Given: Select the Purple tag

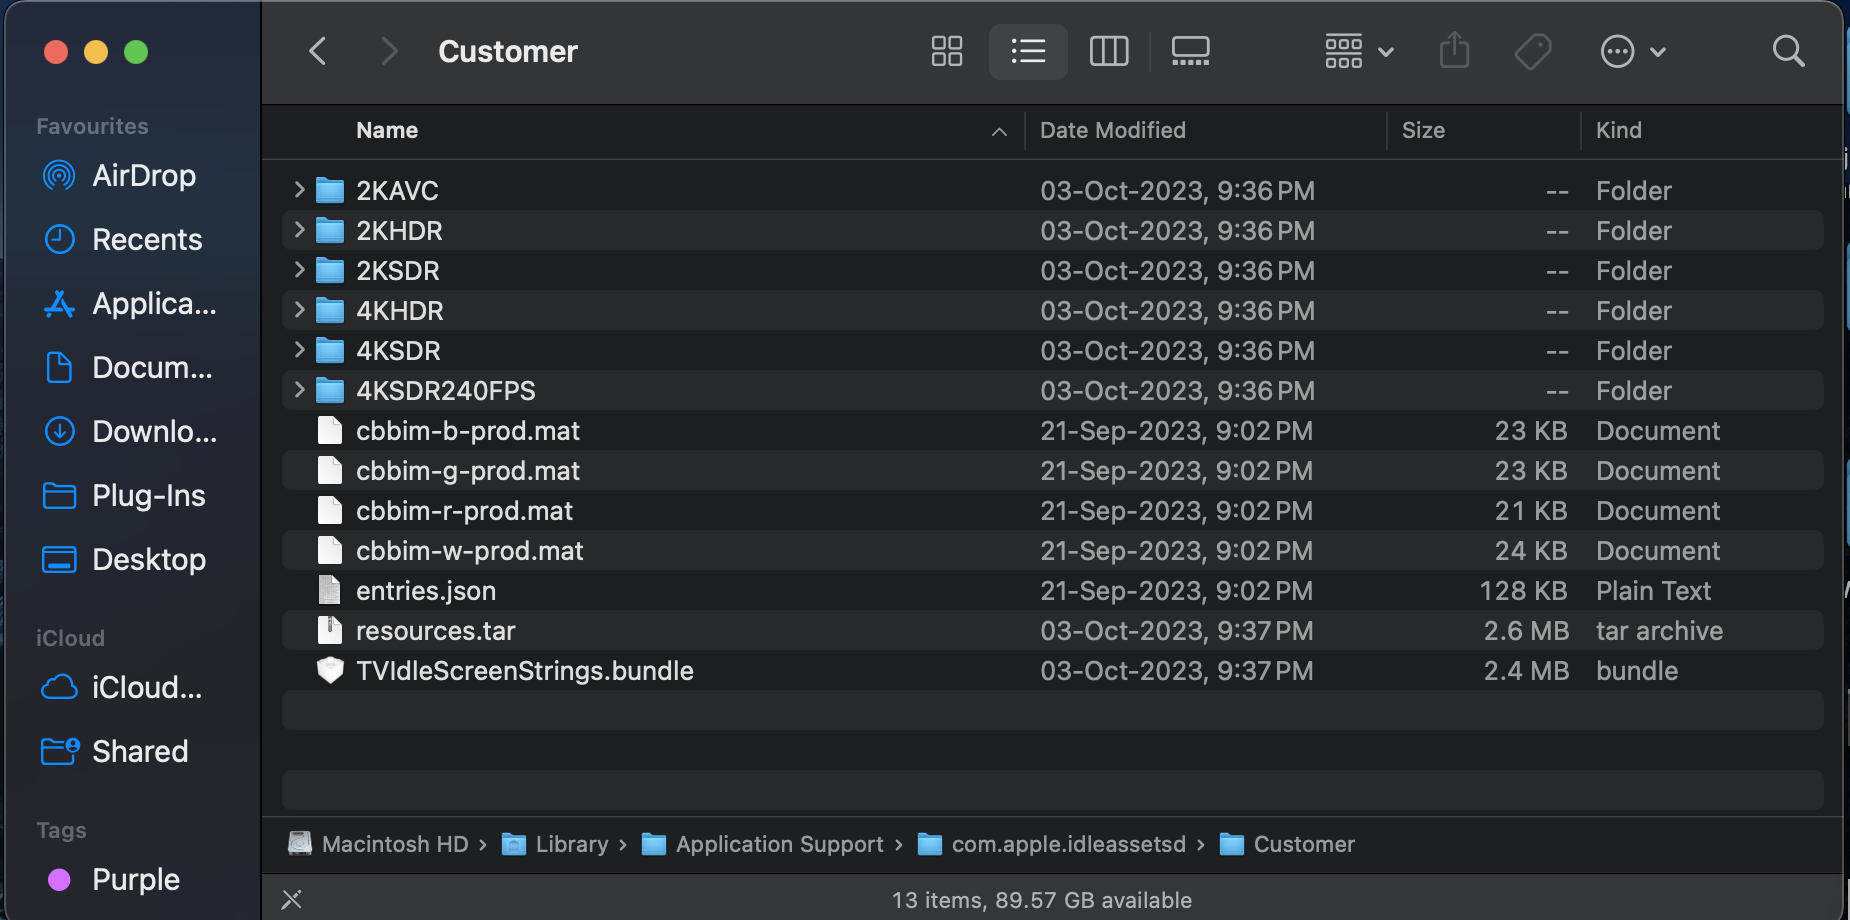Looking at the screenshot, I should tap(135, 880).
